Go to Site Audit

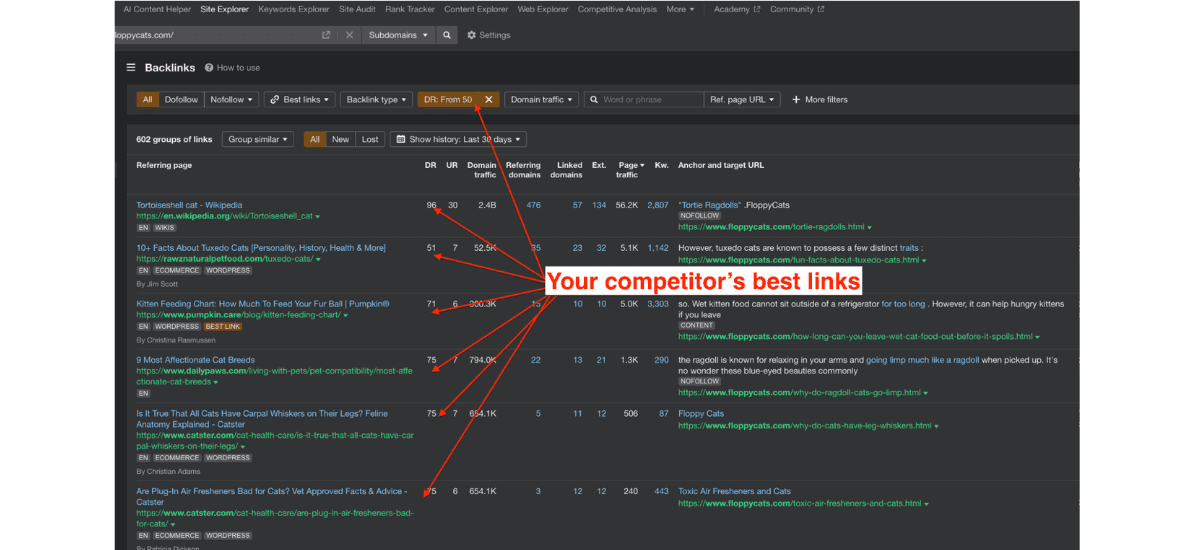pos(356,9)
